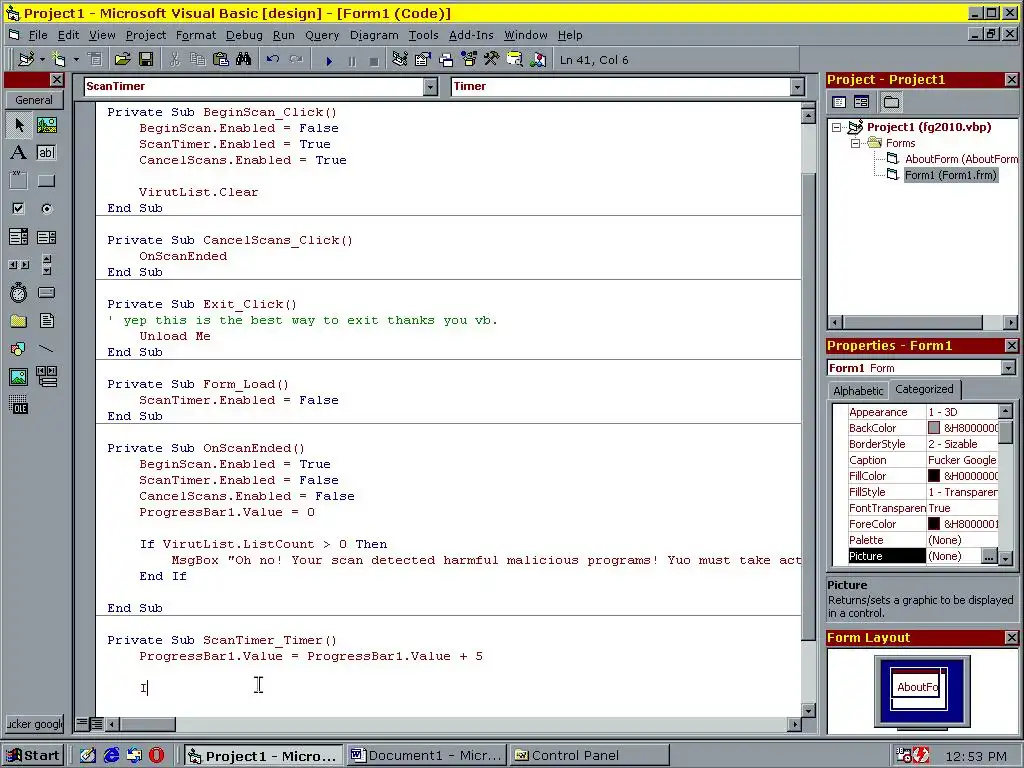Toggle Folders in the Project Explorer

[891, 102]
